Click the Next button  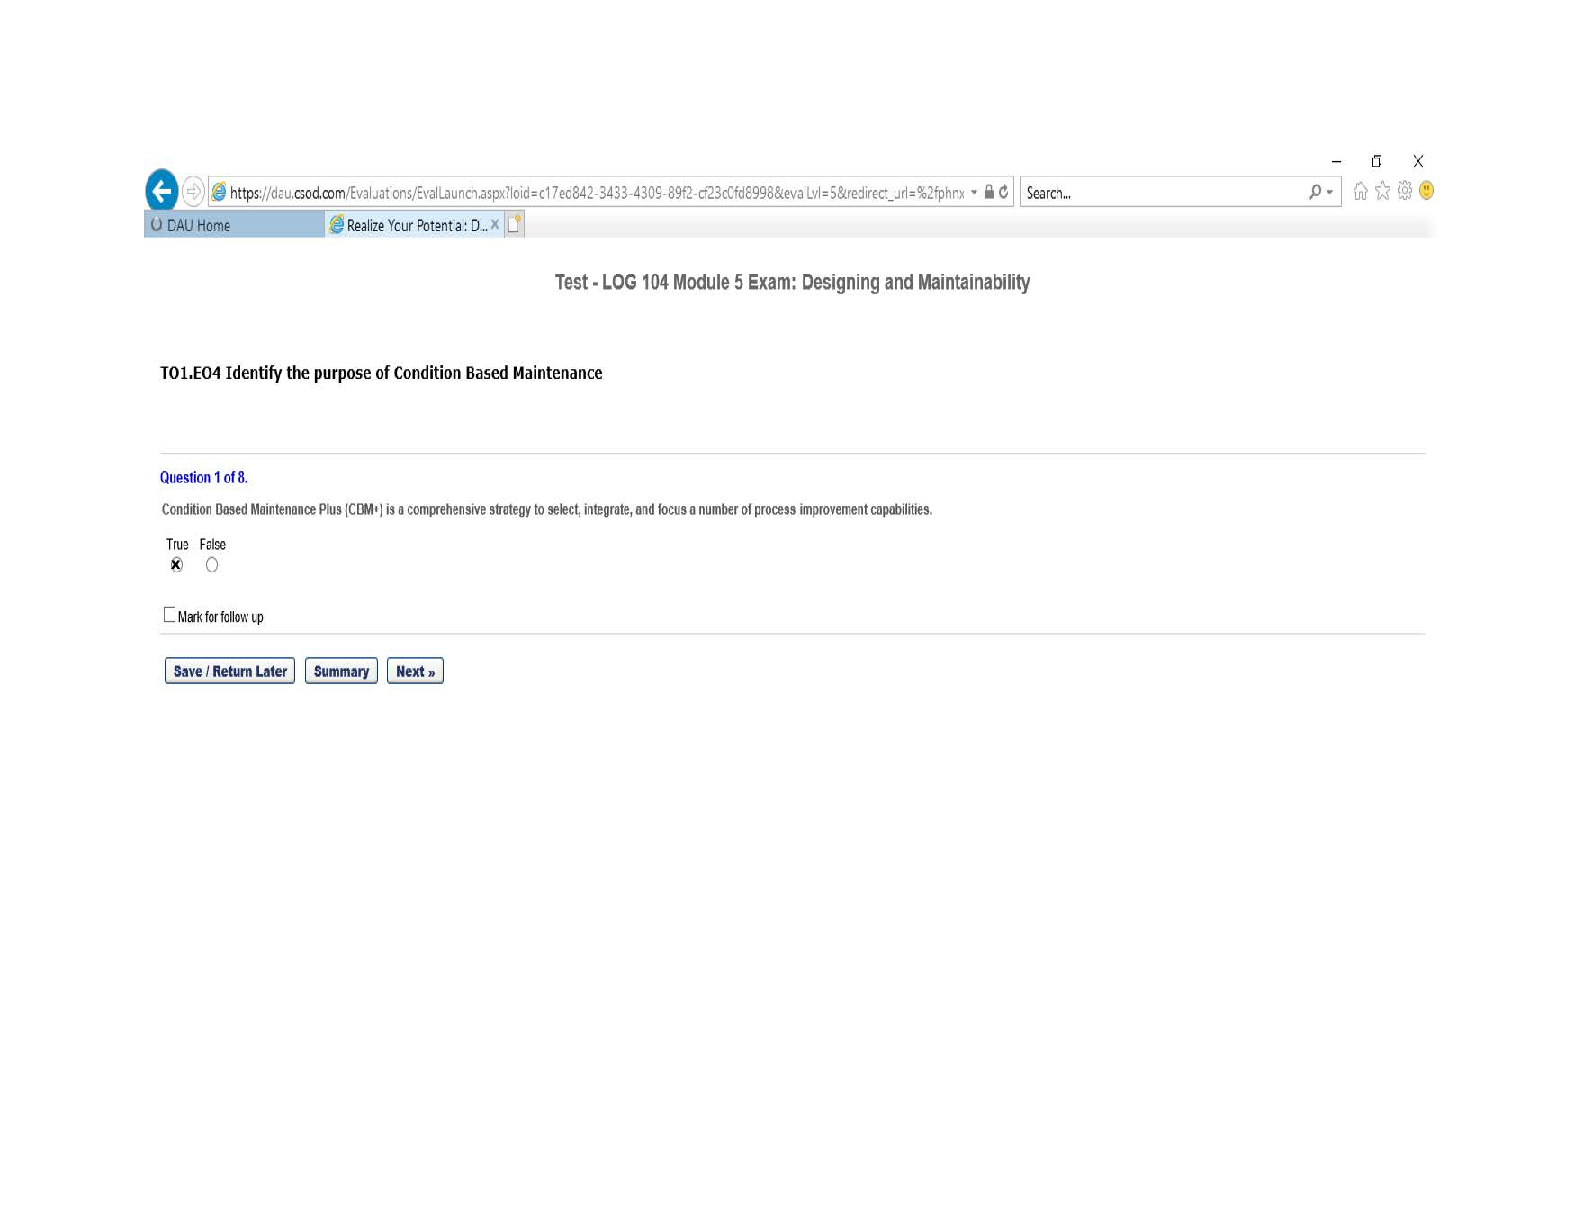(415, 671)
